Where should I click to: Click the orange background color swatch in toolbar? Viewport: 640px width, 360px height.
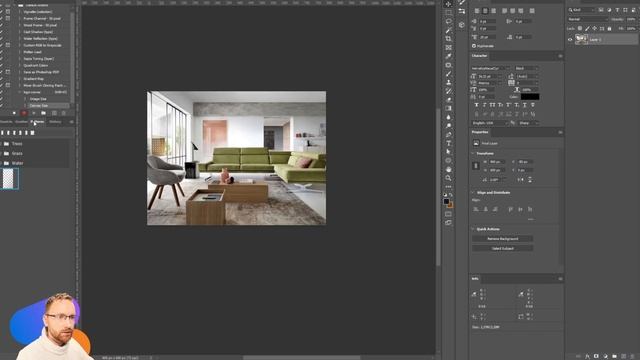451,205
